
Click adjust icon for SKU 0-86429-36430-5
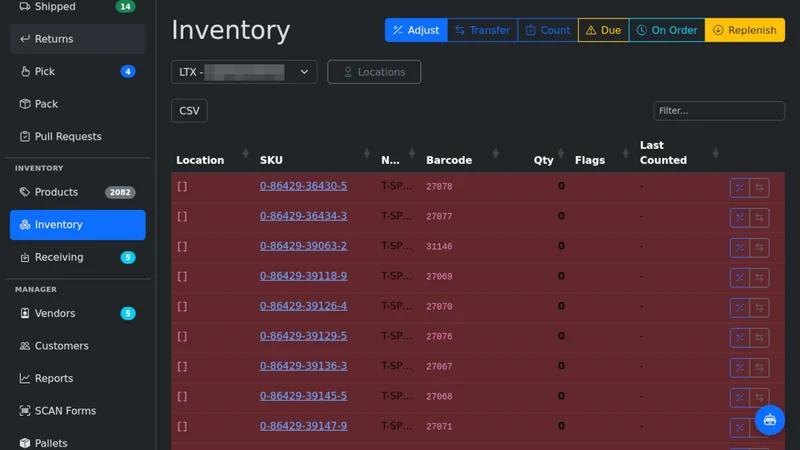click(740, 188)
